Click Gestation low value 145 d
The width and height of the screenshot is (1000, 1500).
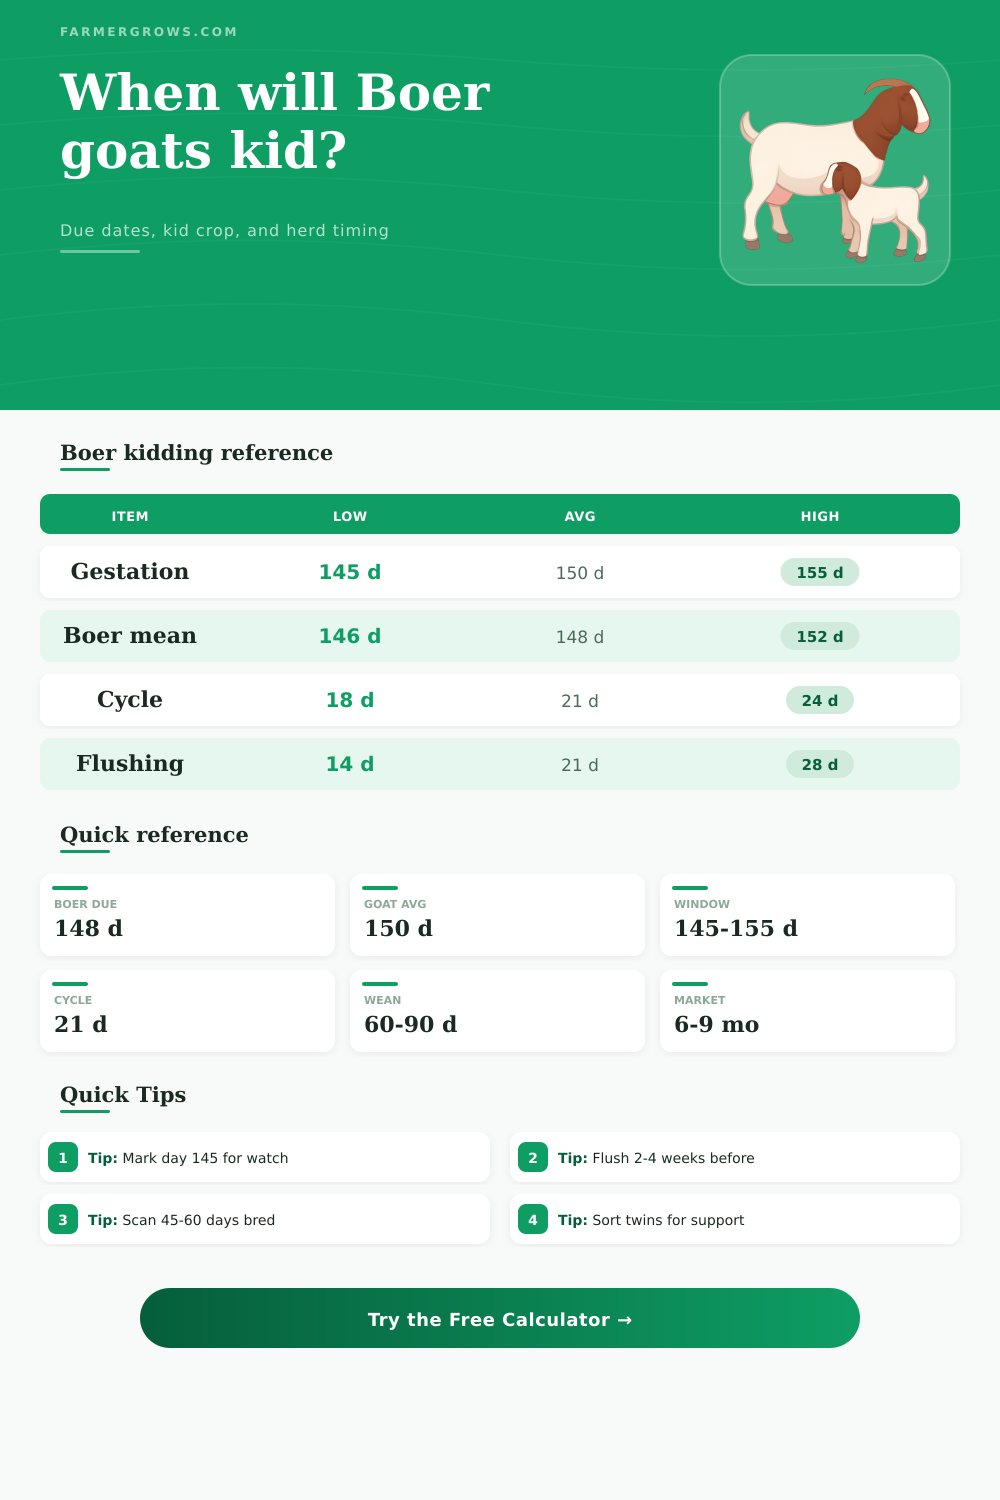[x=350, y=572]
